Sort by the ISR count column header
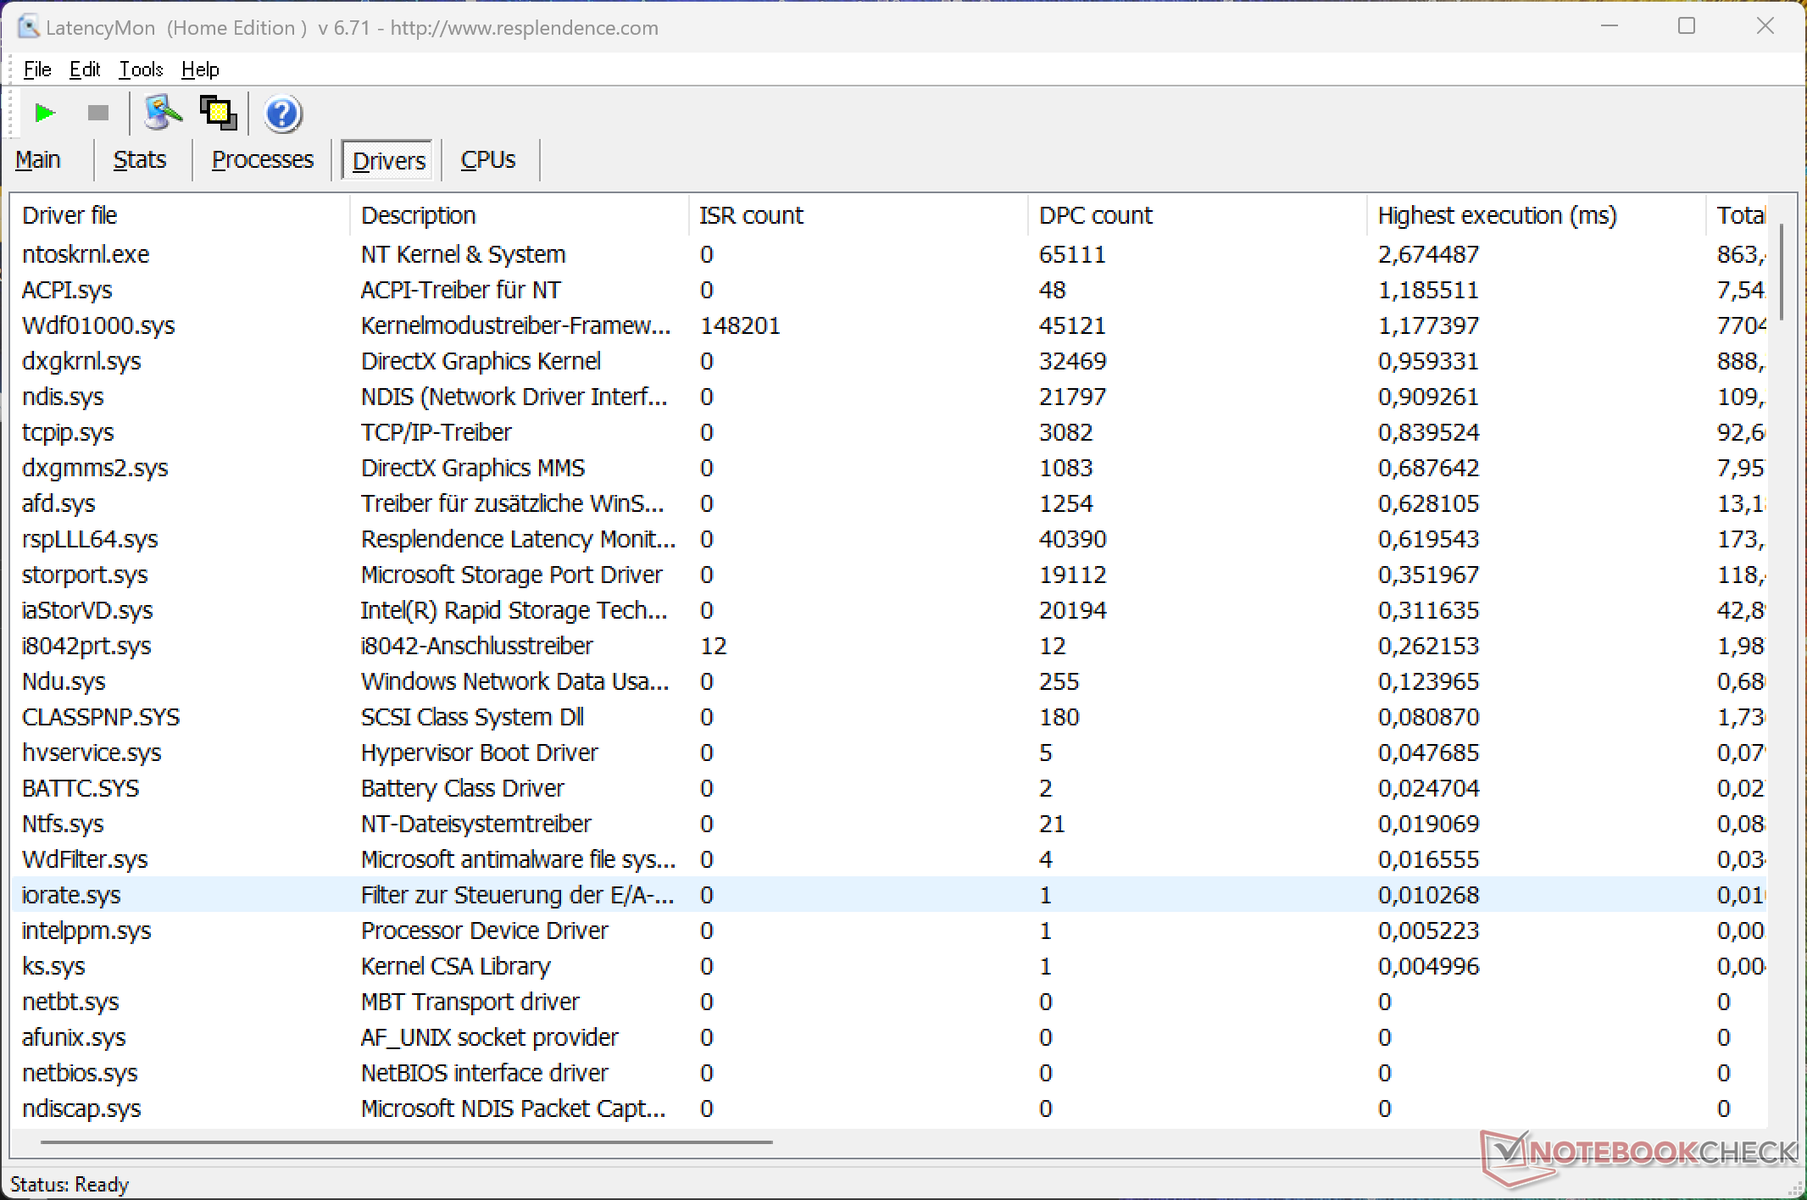The height and width of the screenshot is (1200, 1807). click(858, 215)
